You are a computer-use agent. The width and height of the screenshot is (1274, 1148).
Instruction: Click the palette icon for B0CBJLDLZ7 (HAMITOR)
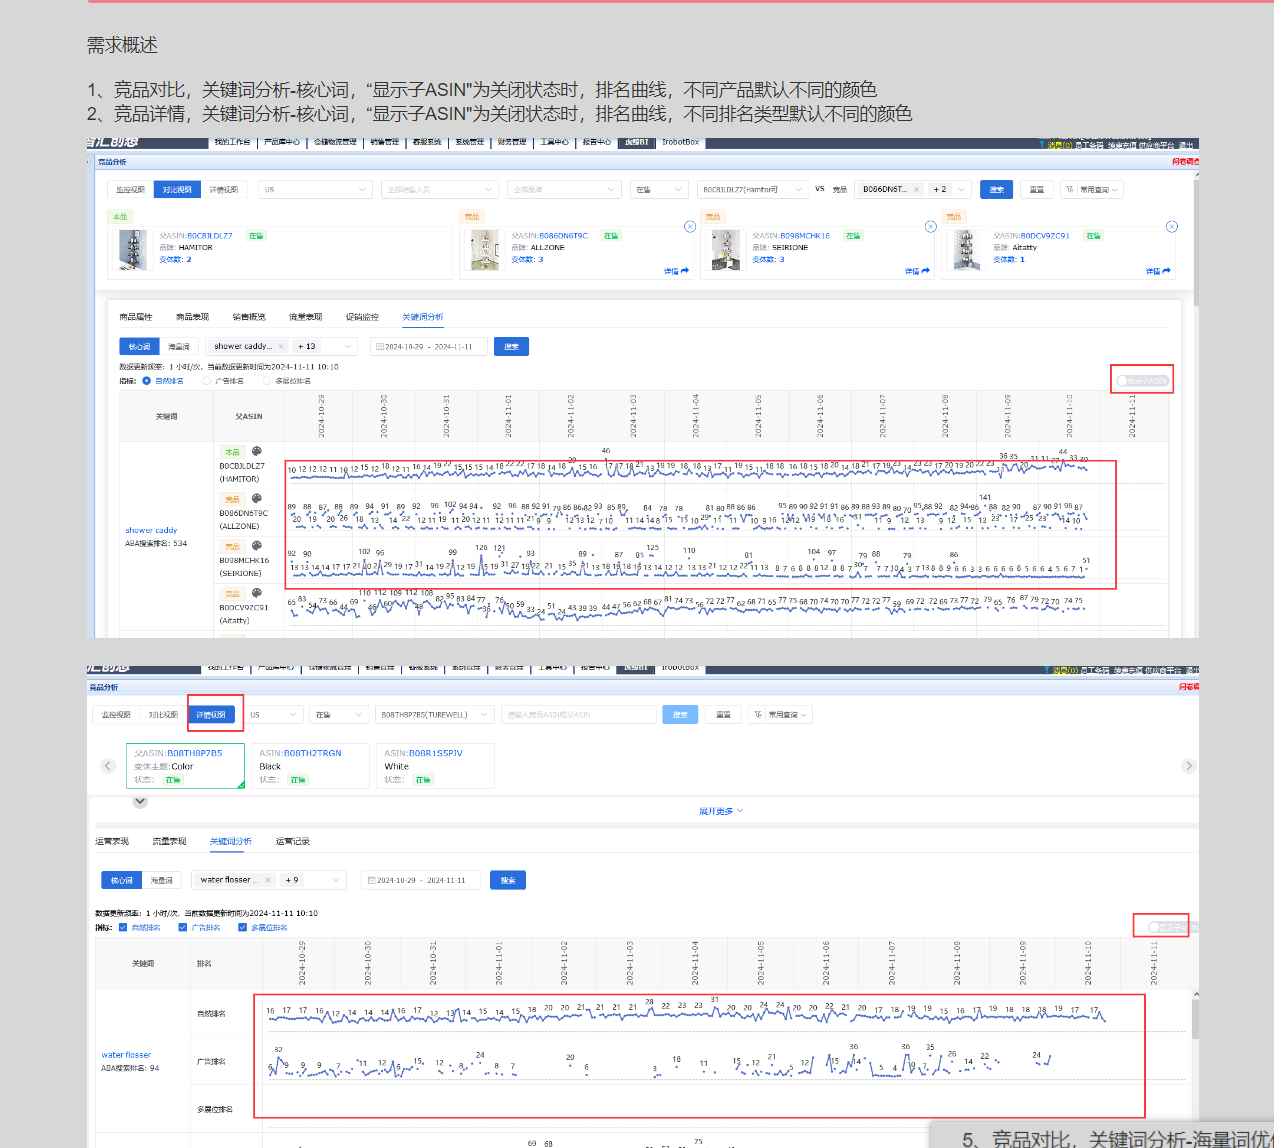[256, 451]
